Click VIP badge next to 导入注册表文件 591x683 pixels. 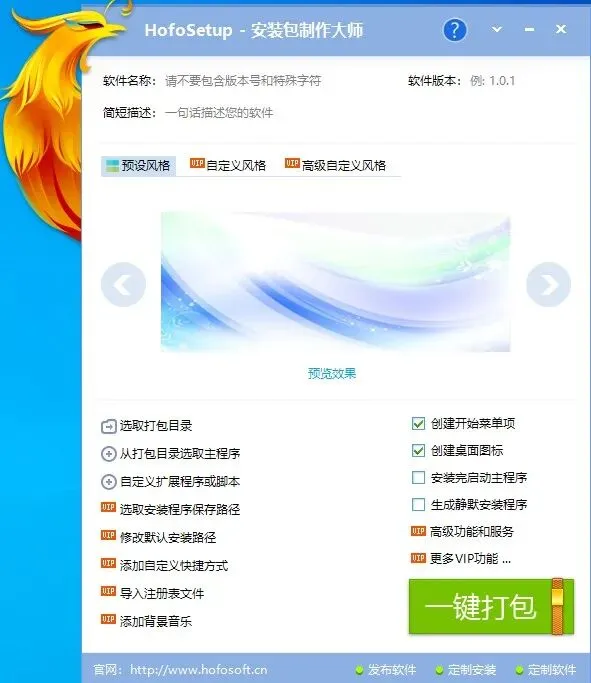[x=108, y=592]
